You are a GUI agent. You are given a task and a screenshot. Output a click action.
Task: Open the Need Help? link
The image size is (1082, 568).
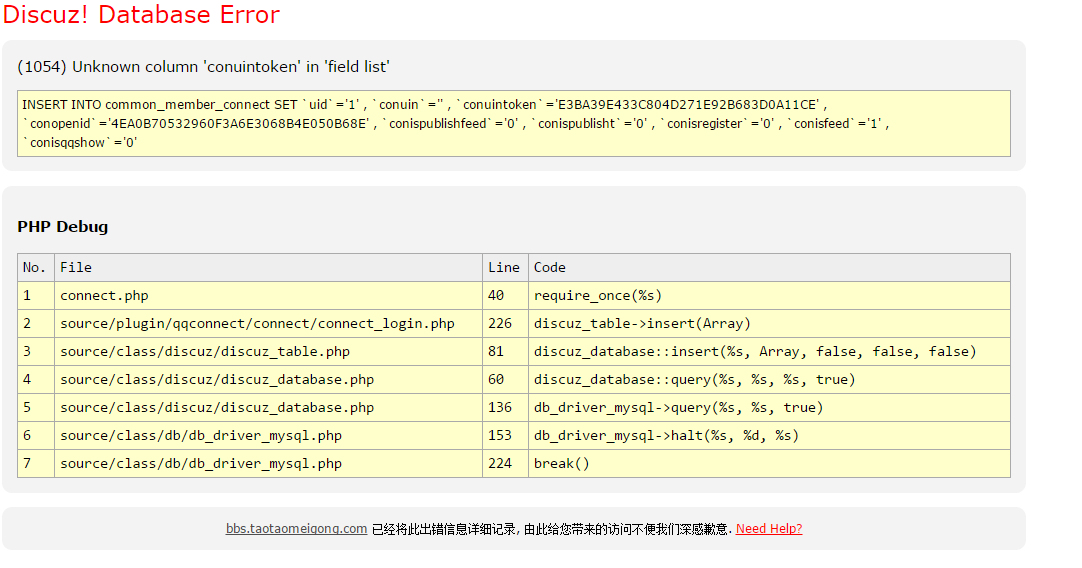768,529
